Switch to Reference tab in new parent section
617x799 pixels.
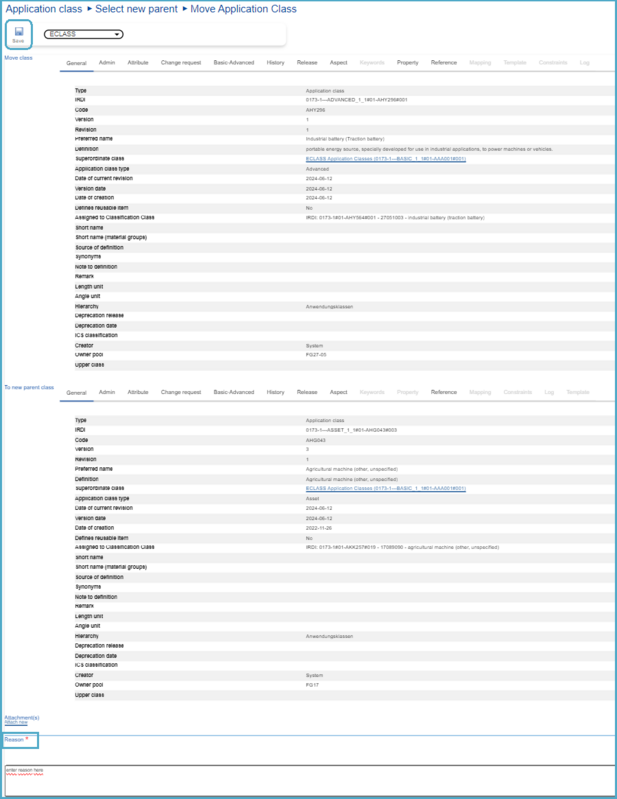pos(444,392)
